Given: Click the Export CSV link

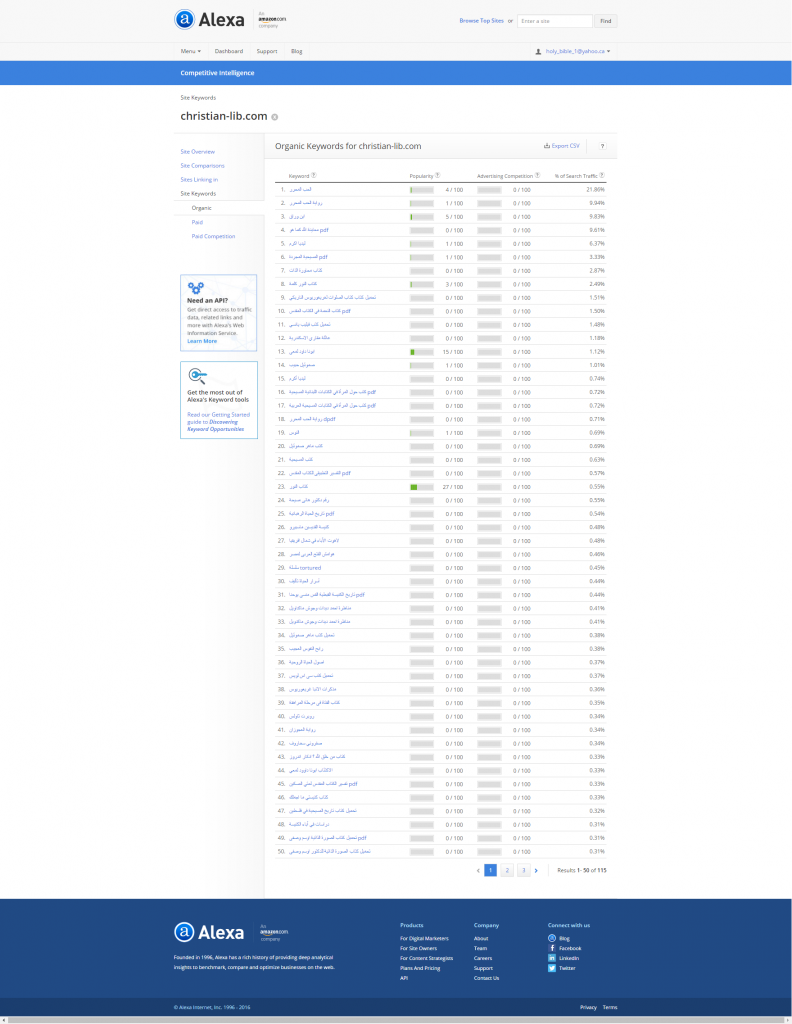Looking at the screenshot, I should [x=562, y=146].
